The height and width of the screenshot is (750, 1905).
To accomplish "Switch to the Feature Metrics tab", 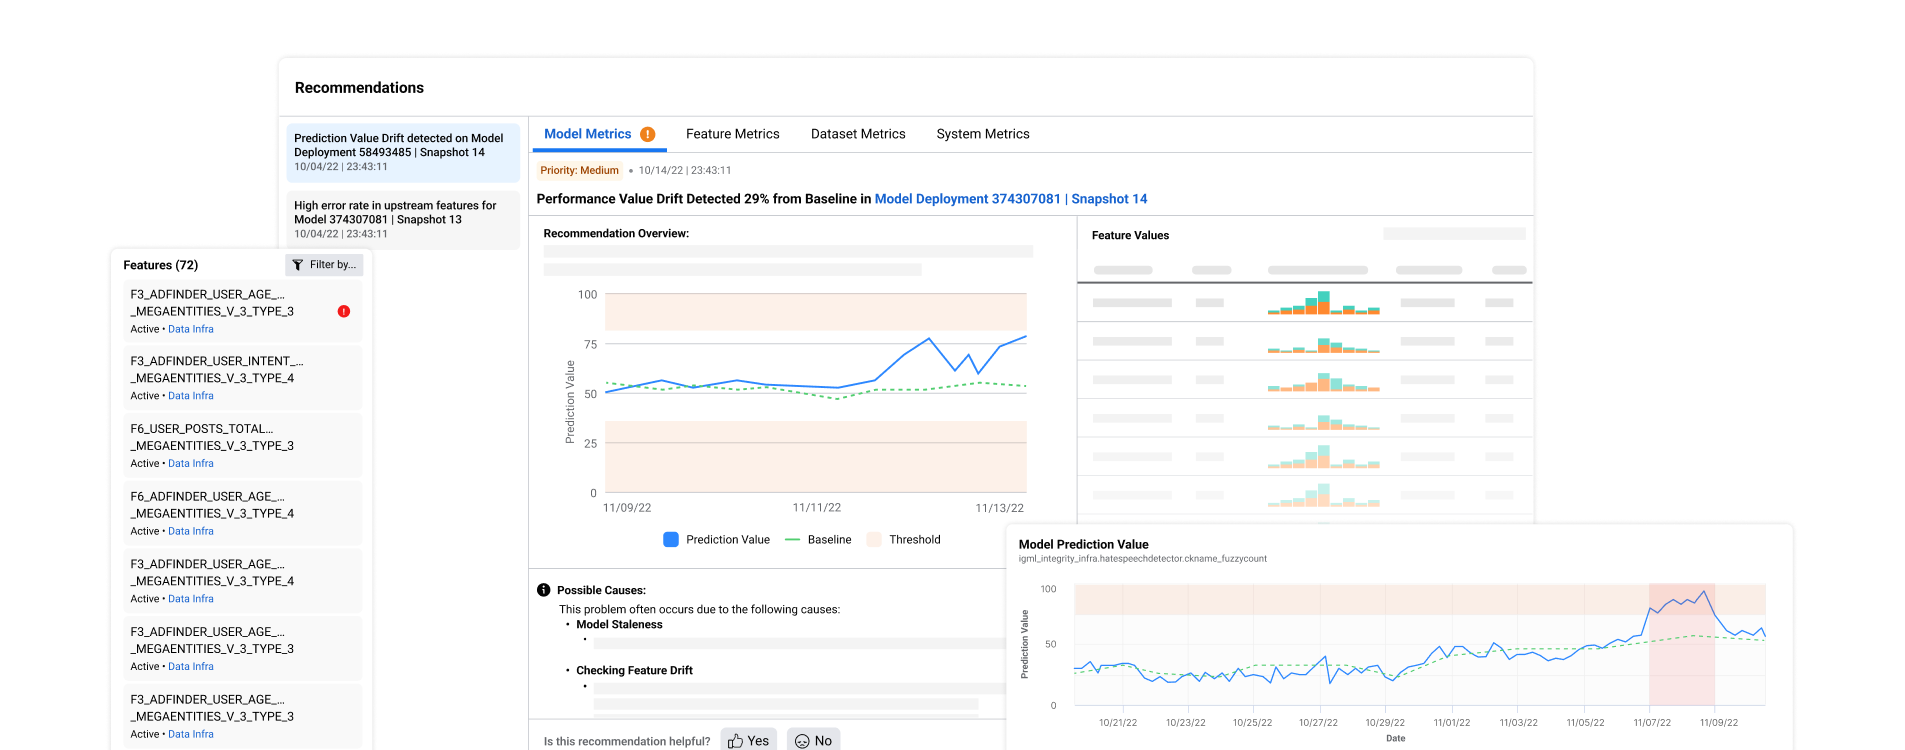I will point(732,134).
